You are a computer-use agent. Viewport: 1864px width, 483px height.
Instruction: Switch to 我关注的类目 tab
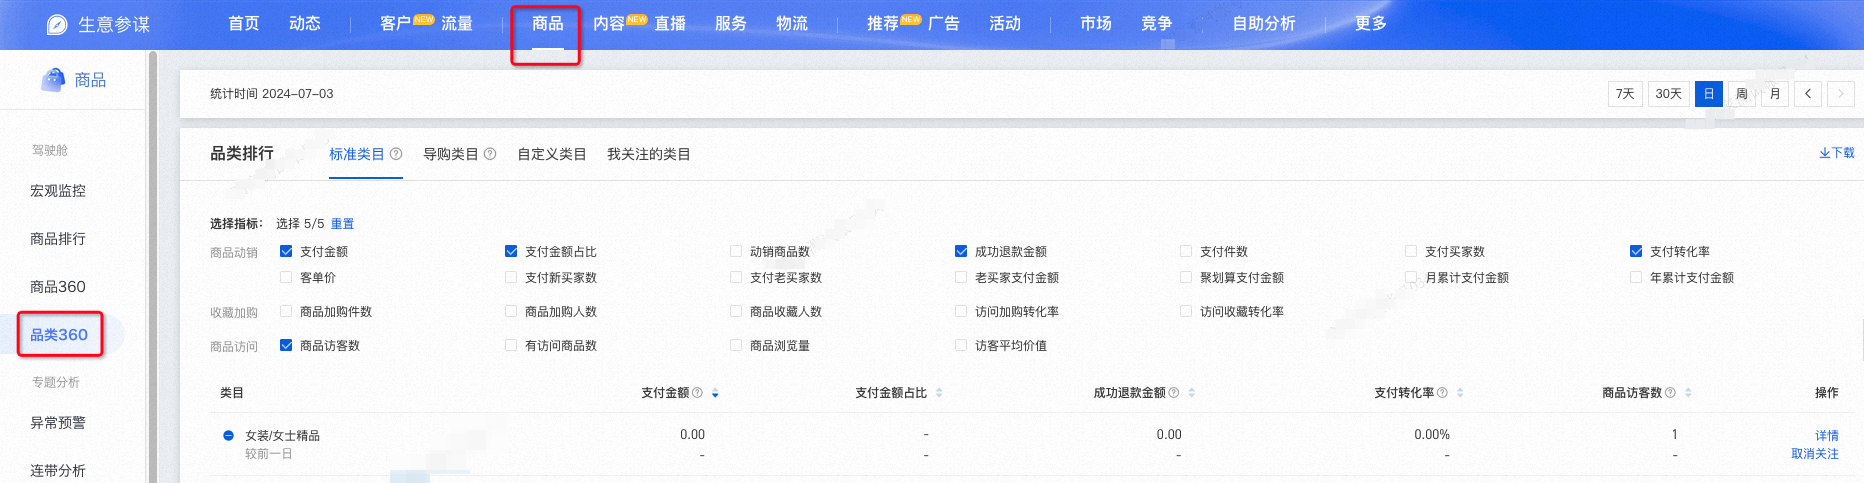pyautogui.click(x=649, y=154)
